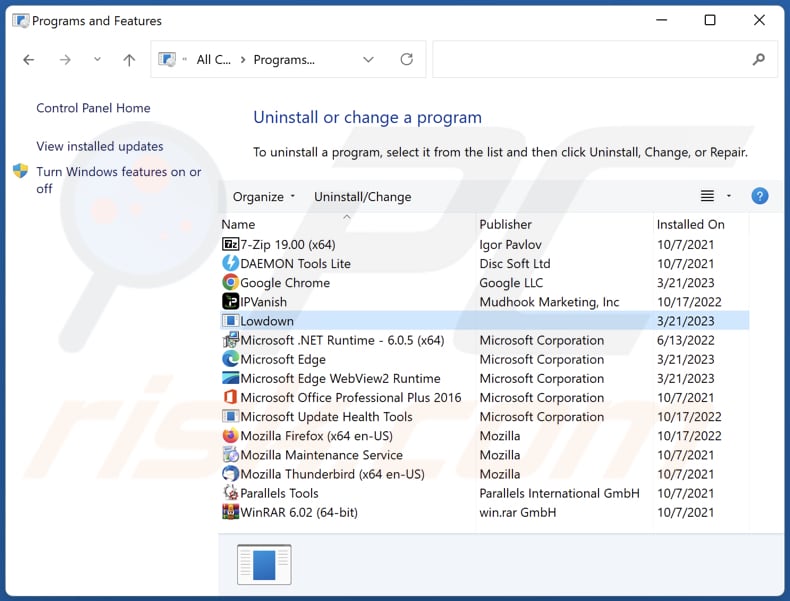Click Uninstall/Change in the toolbar
The height and width of the screenshot is (601, 790).
(x=363, y=196)
